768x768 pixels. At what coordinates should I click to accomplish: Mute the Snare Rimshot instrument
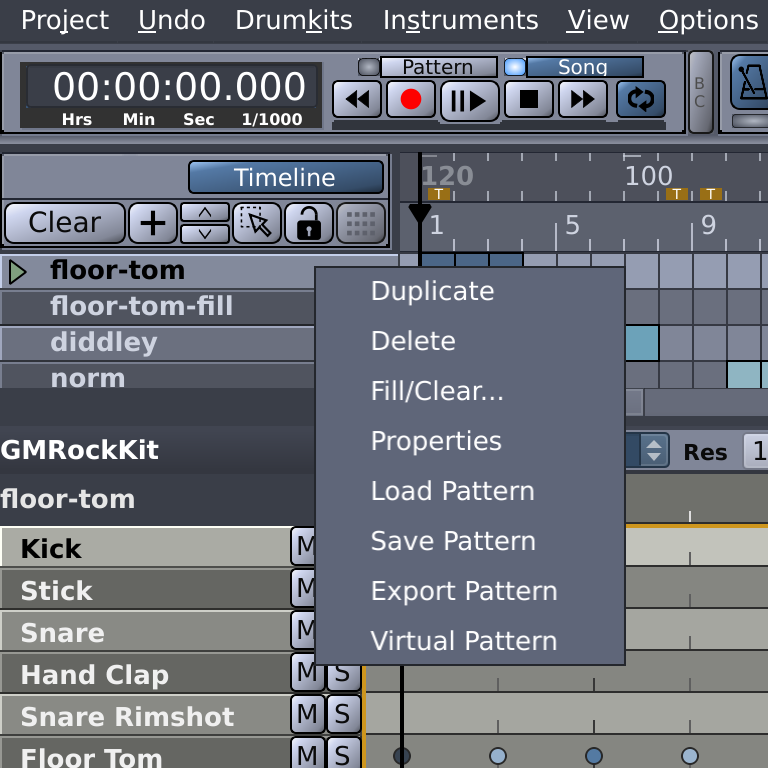pos(308,714)
